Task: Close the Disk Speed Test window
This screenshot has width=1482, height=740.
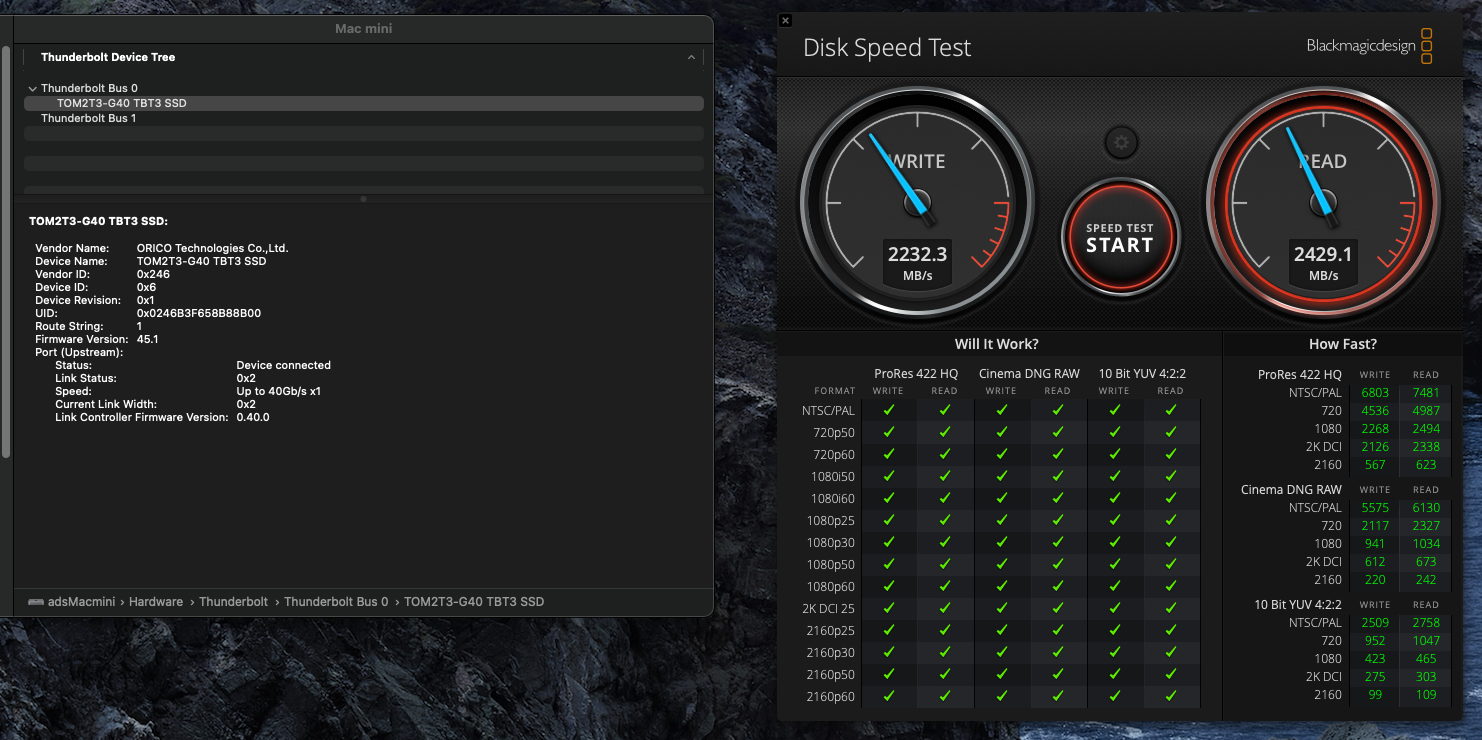Action: [785, 20]
